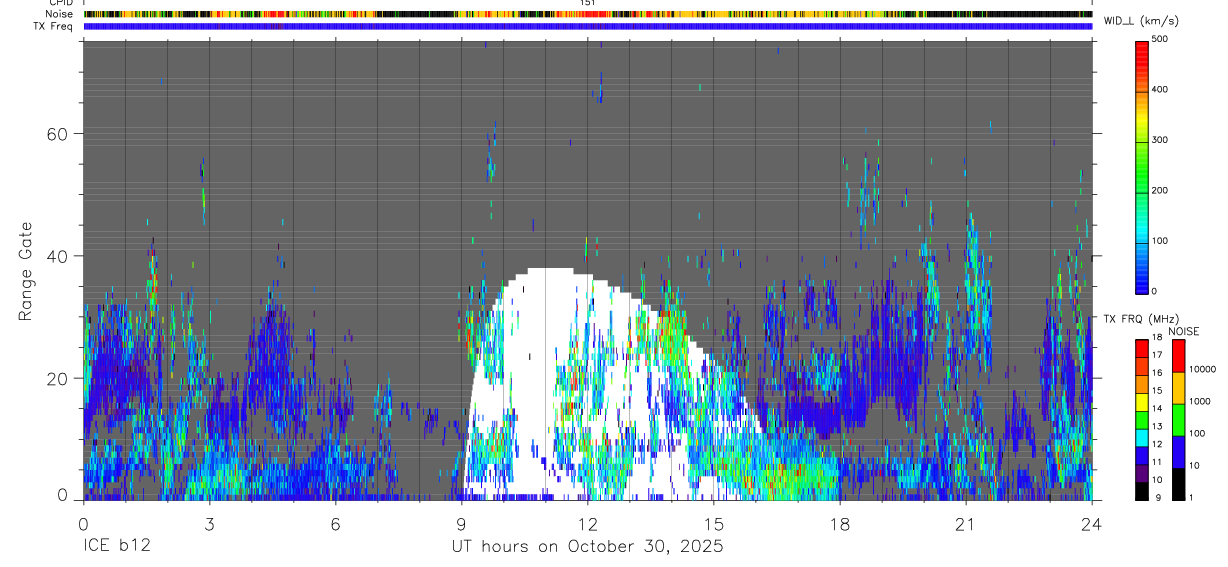Screen dimensions: 1228x567
Task: Click the 'UT hours on October 30, 2025' label
Action: (x=587, y=547)
